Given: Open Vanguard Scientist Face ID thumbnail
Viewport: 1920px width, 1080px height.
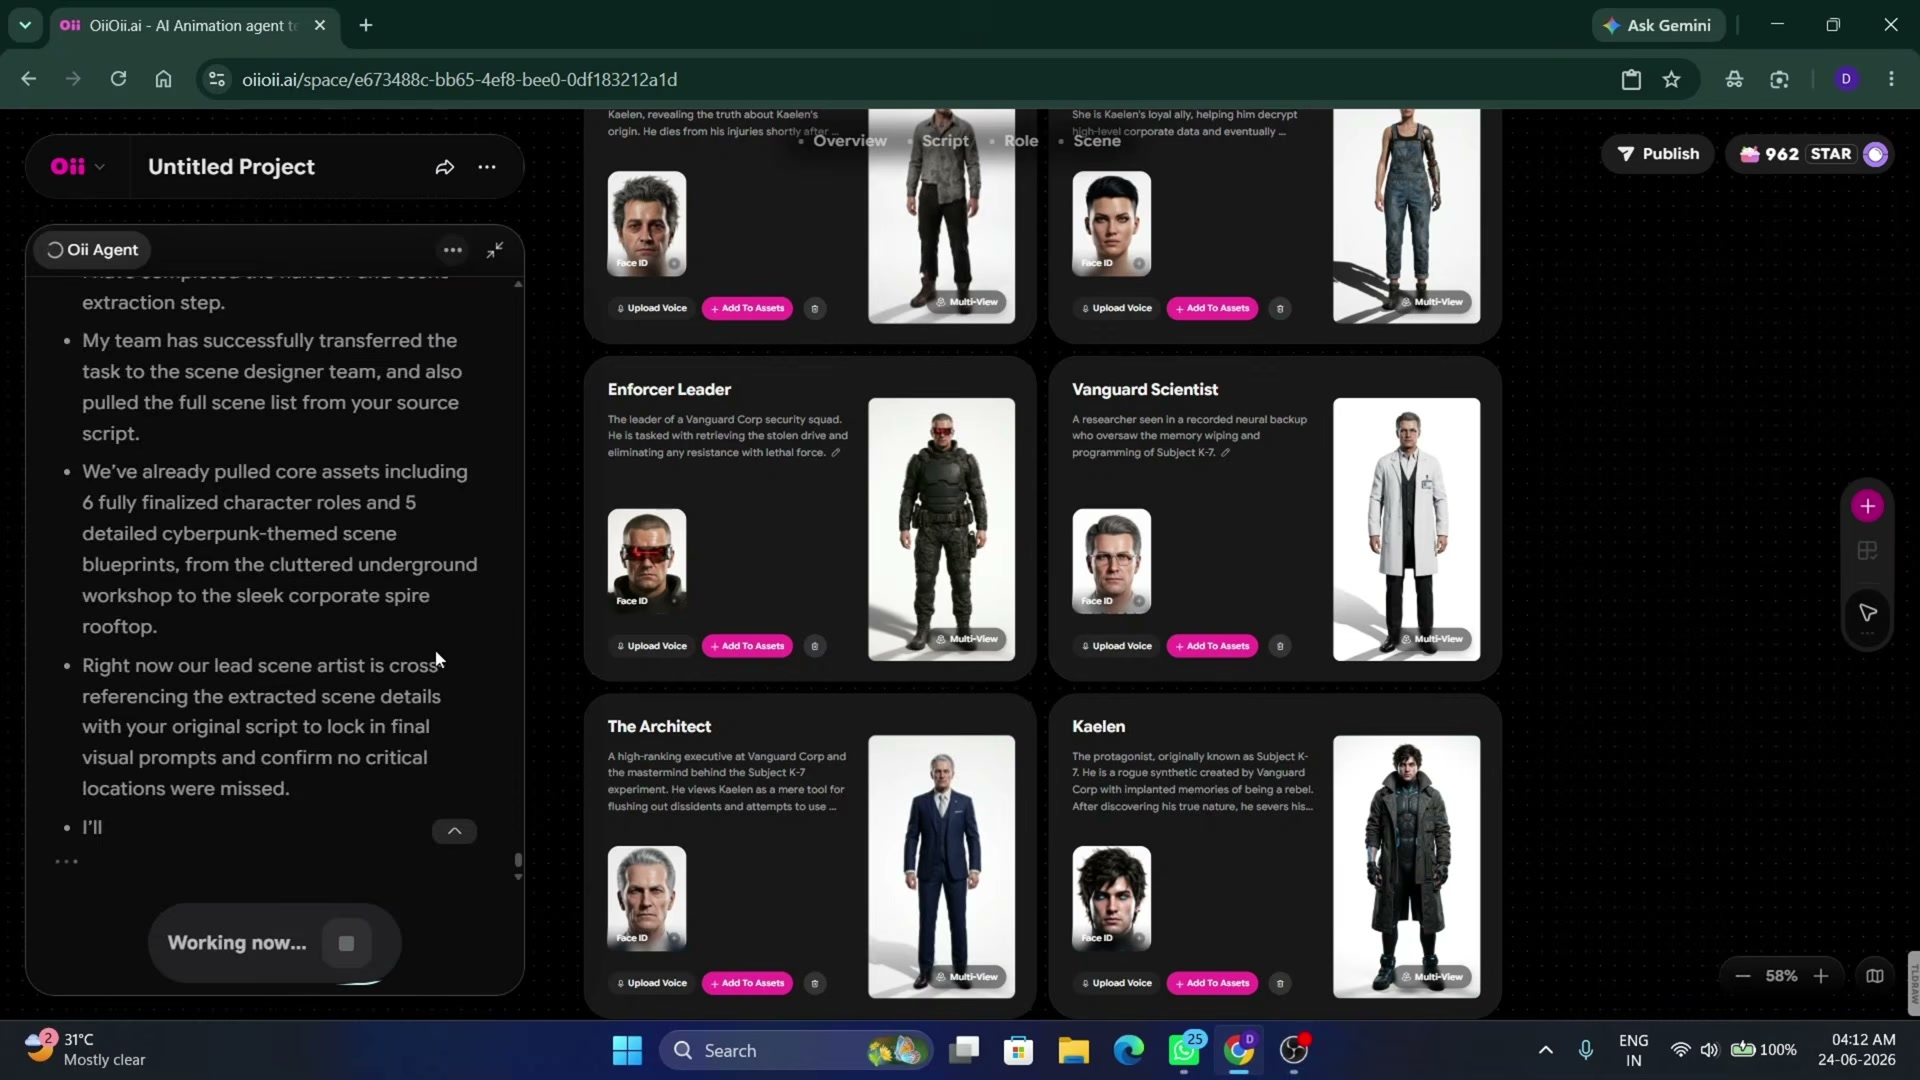Looking at the screenshot, I should [x=1112, y=561].
